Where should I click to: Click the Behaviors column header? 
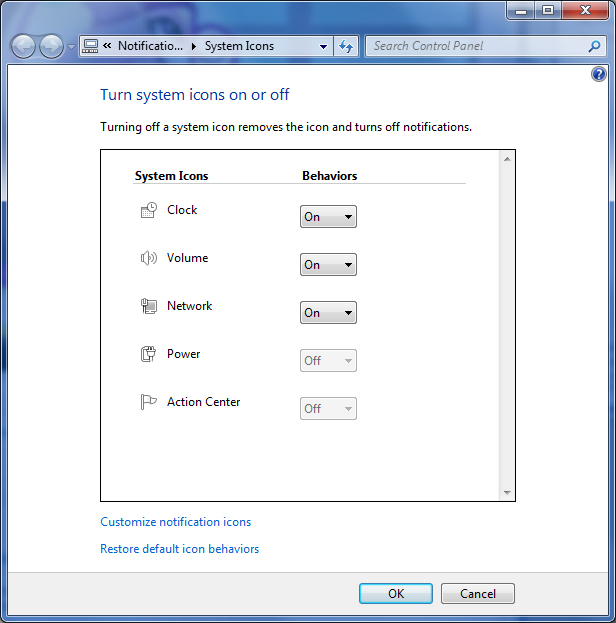[329, 176]
